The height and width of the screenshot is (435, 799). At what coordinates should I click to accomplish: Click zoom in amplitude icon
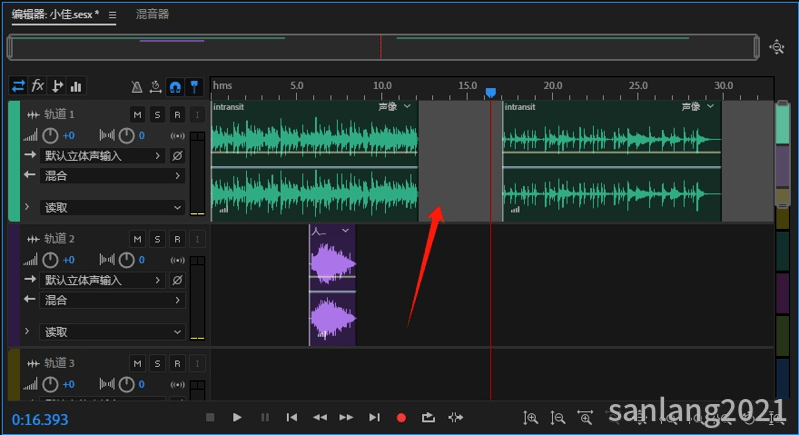tap(530, 418)
